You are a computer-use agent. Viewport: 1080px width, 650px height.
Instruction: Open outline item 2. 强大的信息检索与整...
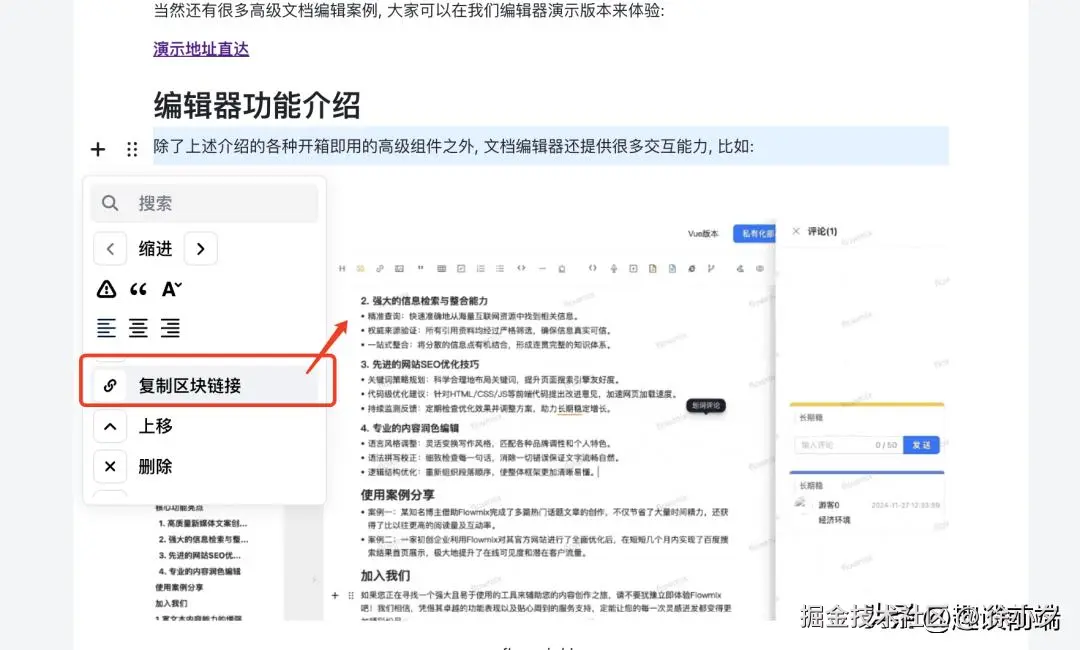pos(203,539)
